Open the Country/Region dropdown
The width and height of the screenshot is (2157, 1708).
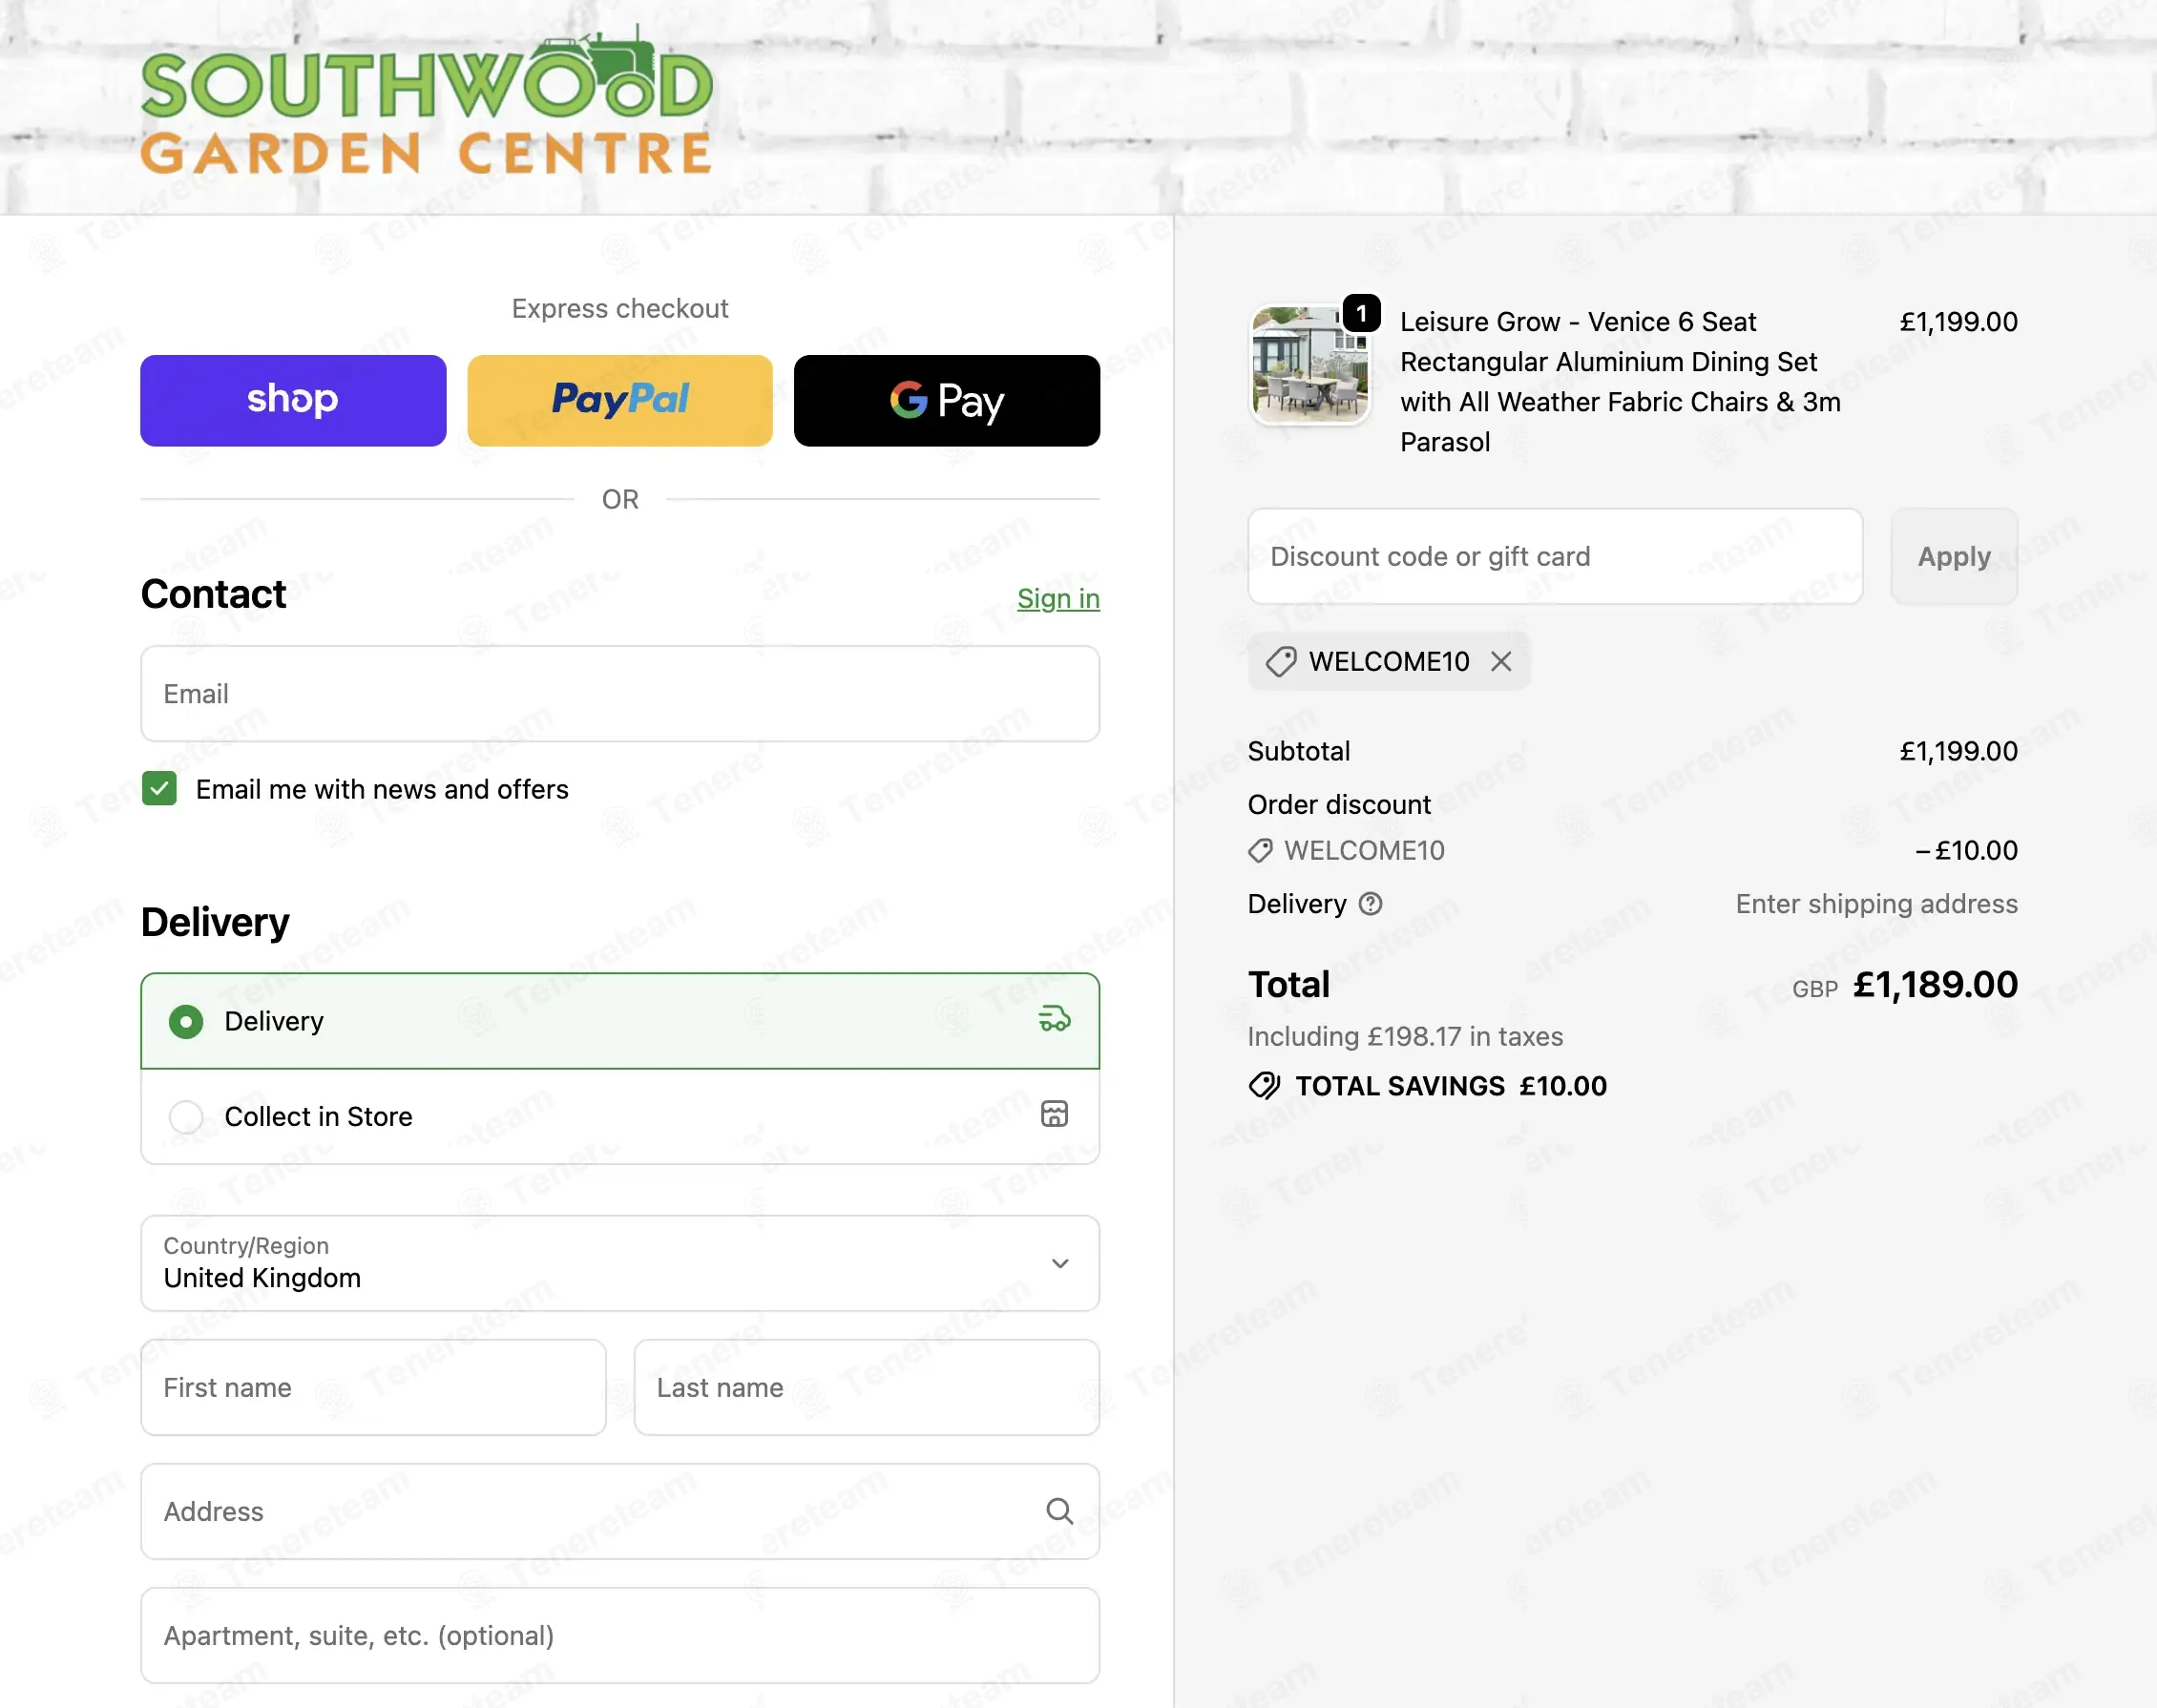[x=620, y=1263]
